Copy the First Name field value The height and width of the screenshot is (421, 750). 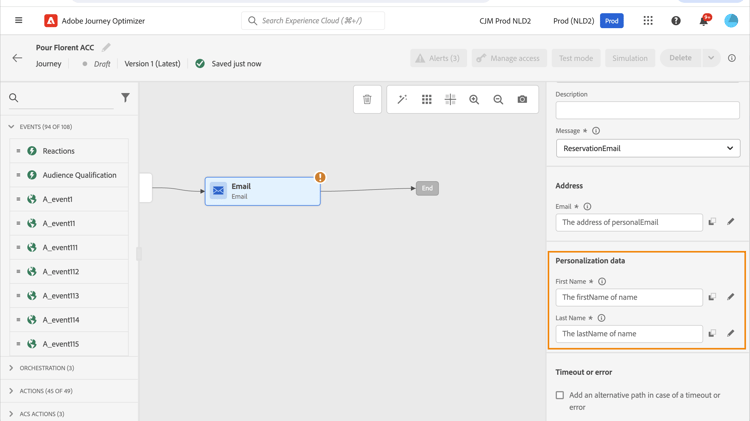[712, 297]
